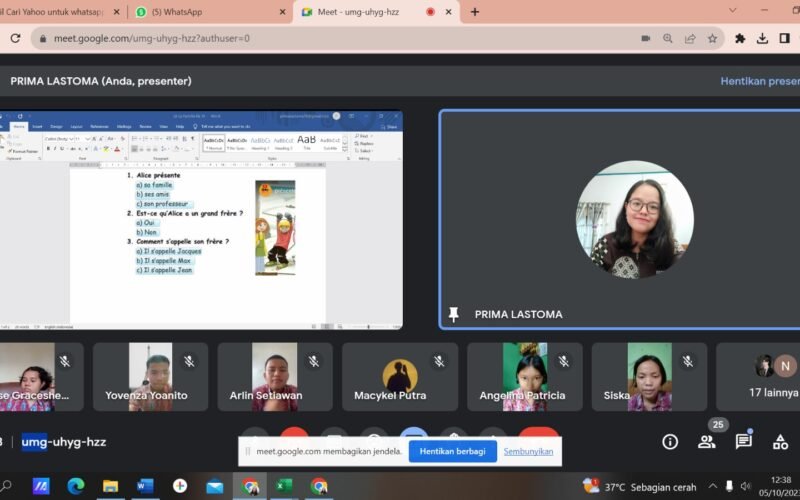Click the Hentikan berbagi button

click(x=452, y=451)
